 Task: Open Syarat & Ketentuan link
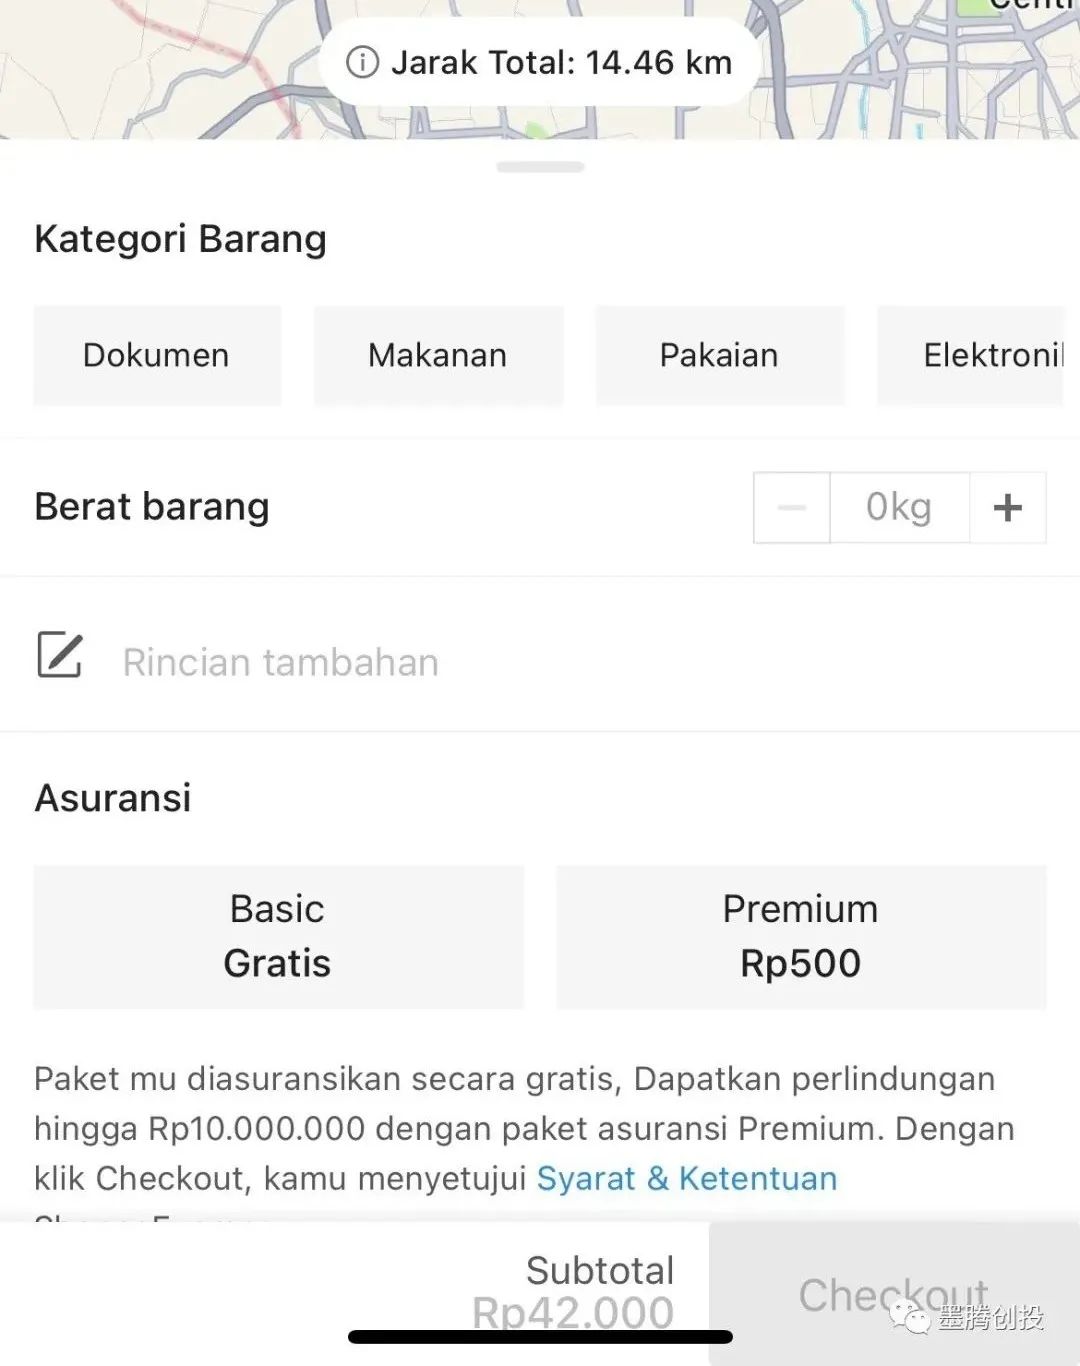(686, 1178)
